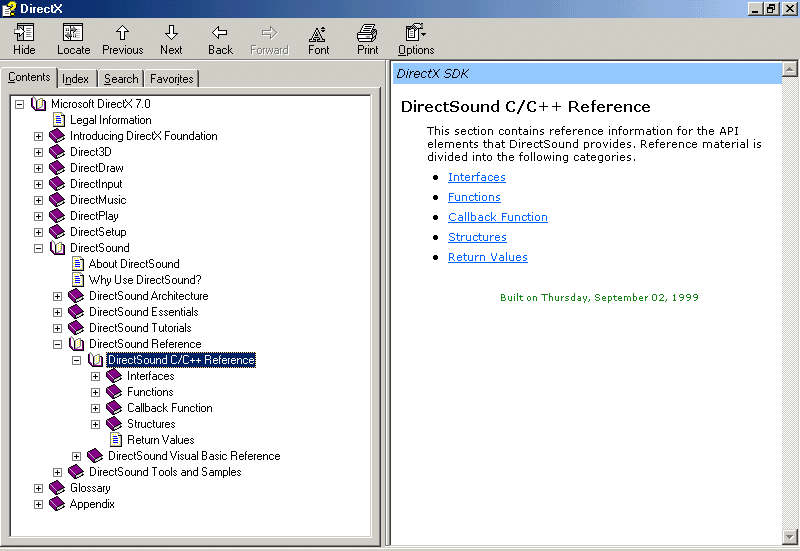The image size is (800, 551).
Task: Open the Callback Function hyperlink
Action: [x=497, y=217]
